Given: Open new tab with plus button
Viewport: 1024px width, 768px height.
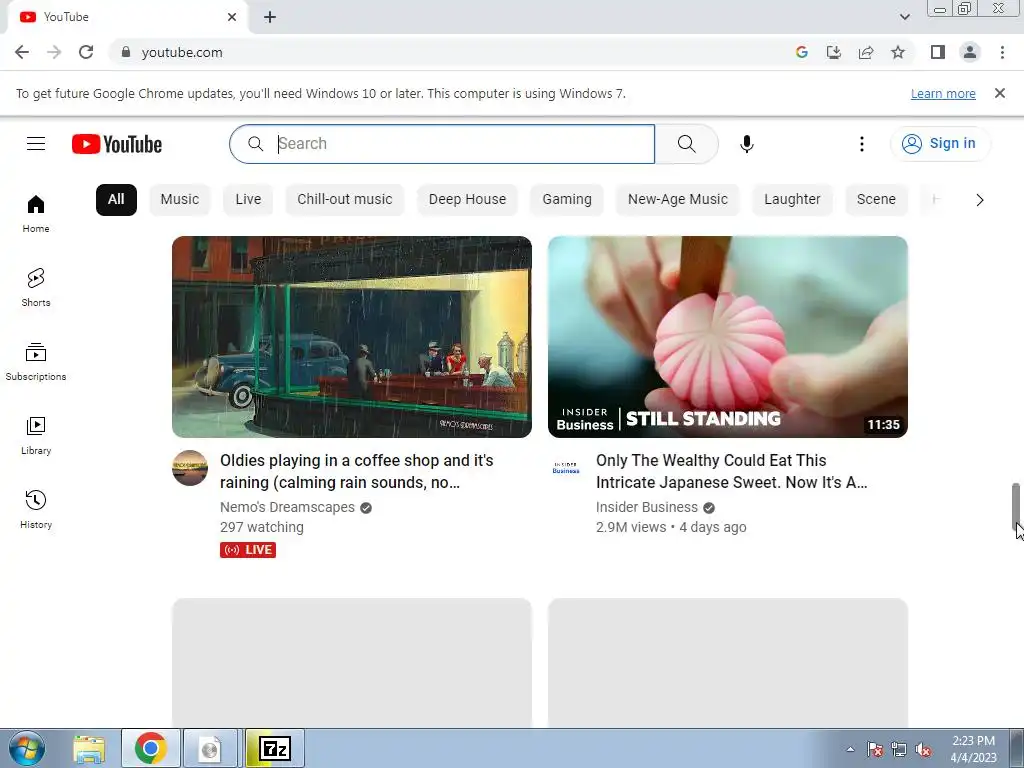Looking at the screenshot, I should click(270, 17).
